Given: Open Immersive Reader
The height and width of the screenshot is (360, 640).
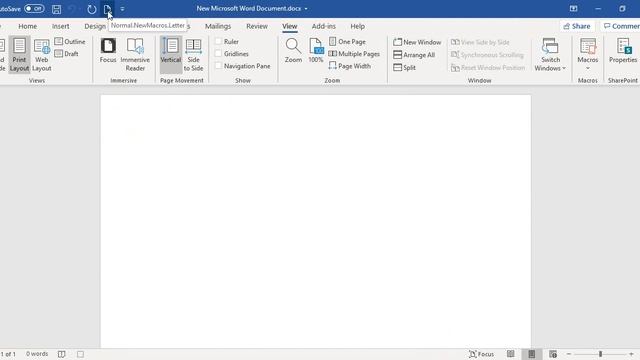Looking at the screenshot, I should coord(135,55).
